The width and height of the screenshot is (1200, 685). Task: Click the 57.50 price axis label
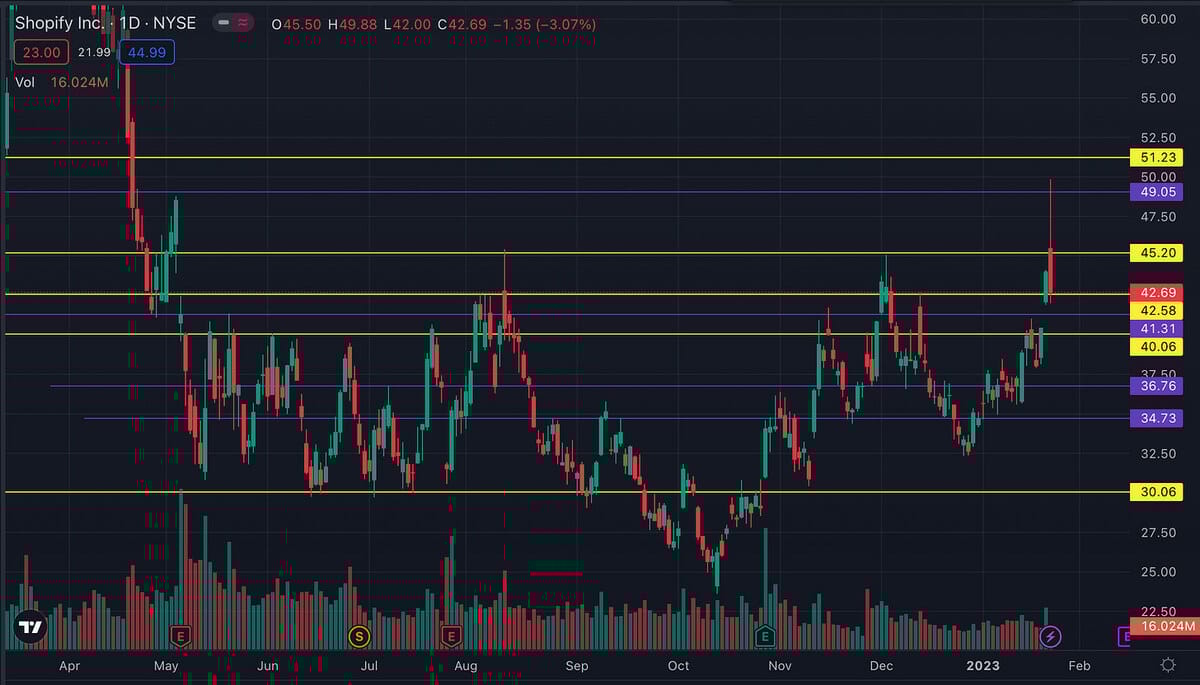pyautogui.click(x=1158, y=59)
